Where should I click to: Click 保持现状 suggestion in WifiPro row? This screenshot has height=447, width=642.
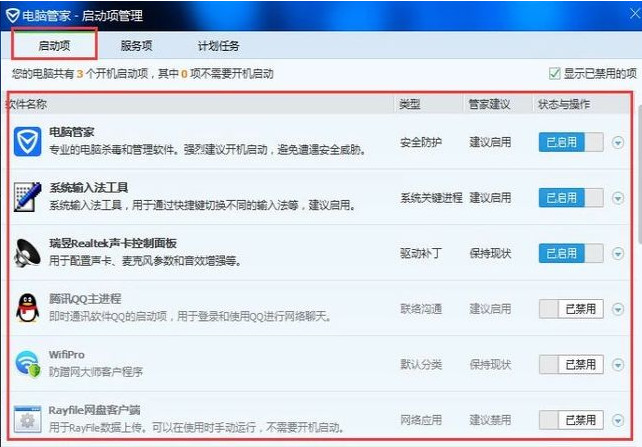pyautogui.click(x=490, y=364)
